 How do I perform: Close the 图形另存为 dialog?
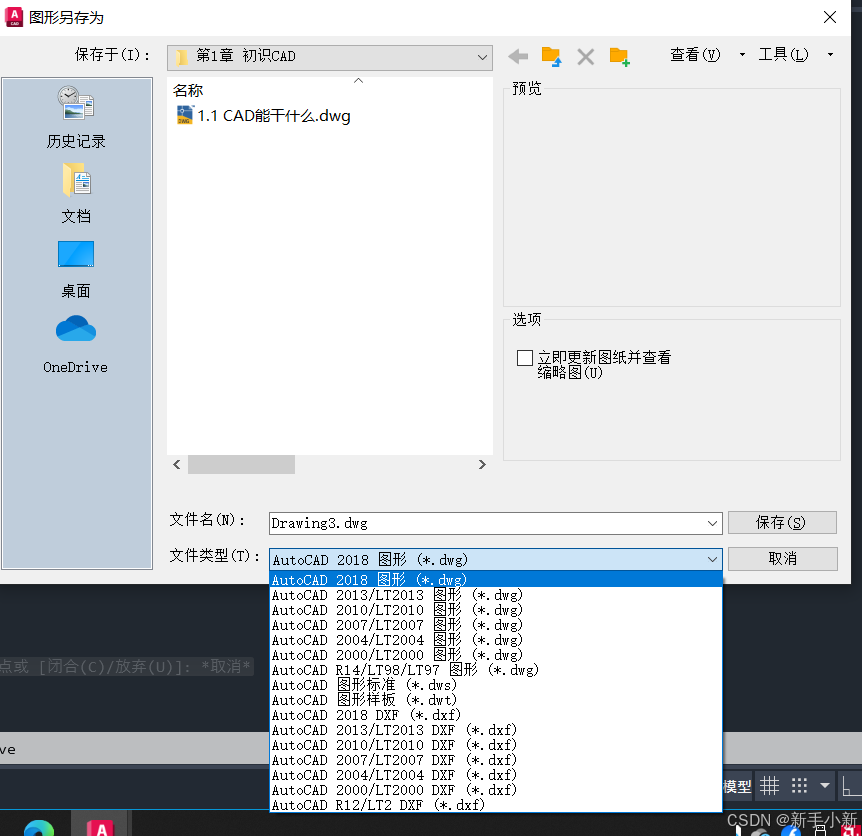coord(830,17)
